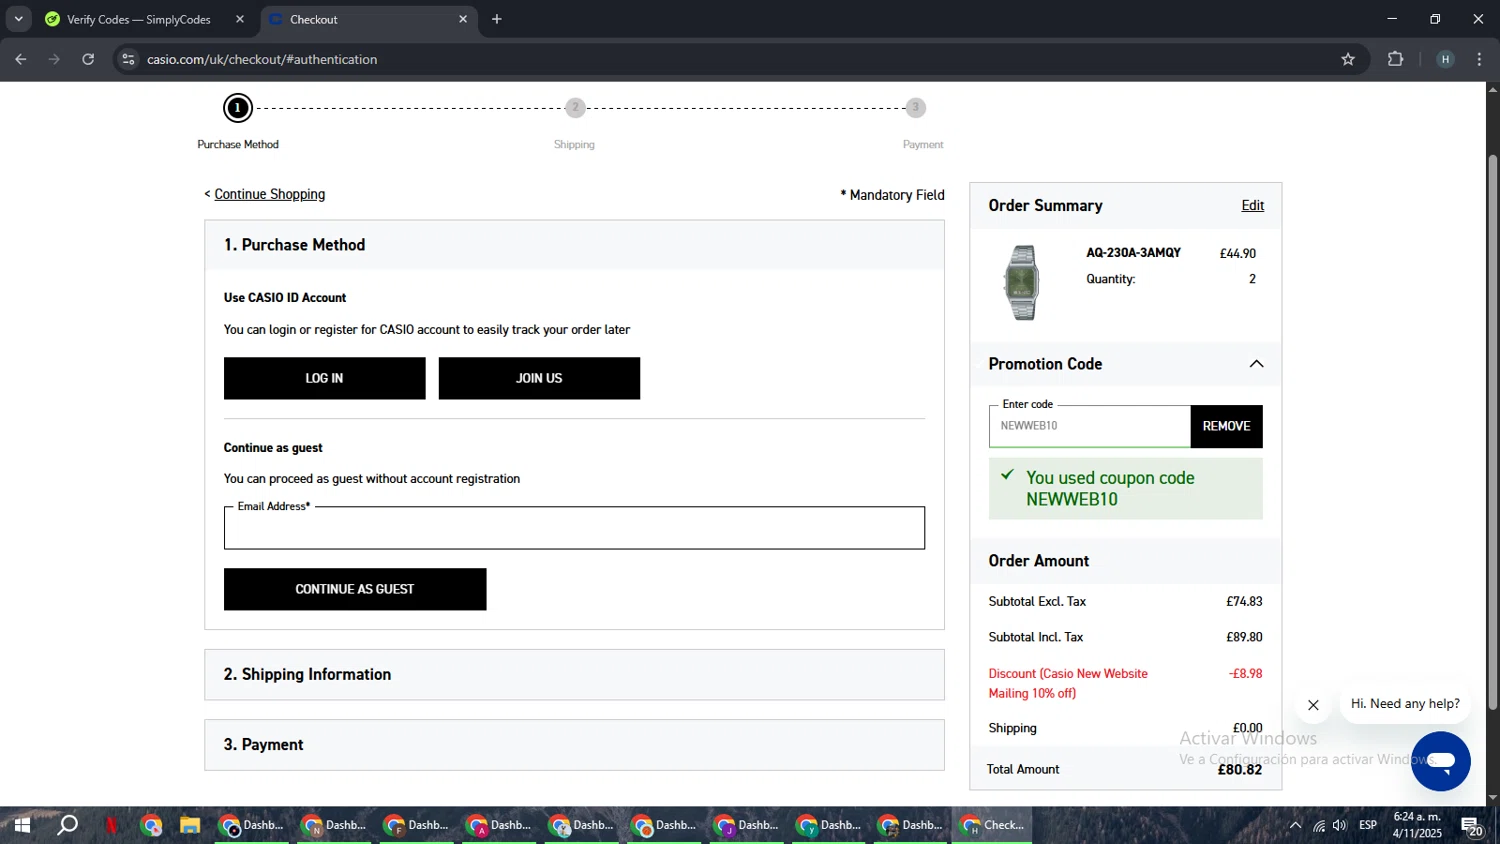Open File Explorer from taskbar
The image size is (1500, 844).
pos(190,825)
